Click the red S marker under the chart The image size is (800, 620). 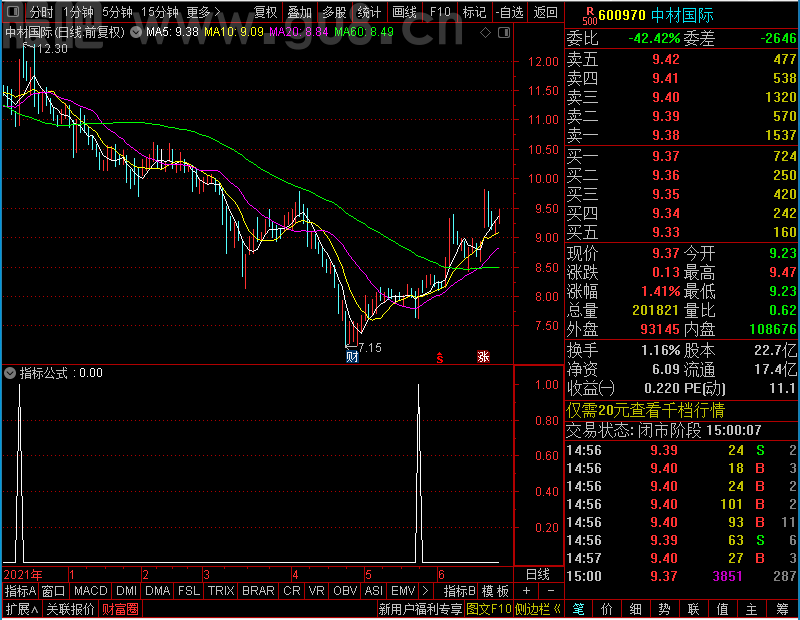440,358
